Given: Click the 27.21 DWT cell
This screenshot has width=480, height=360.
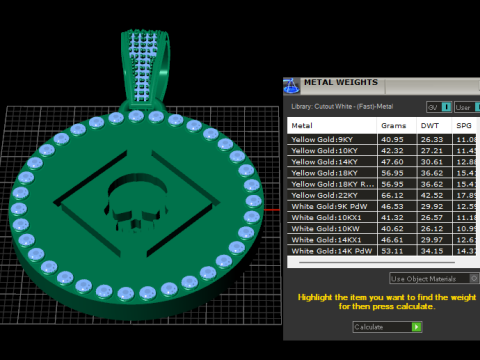Looking at the screenshot, I should click(x=434, y=151).
